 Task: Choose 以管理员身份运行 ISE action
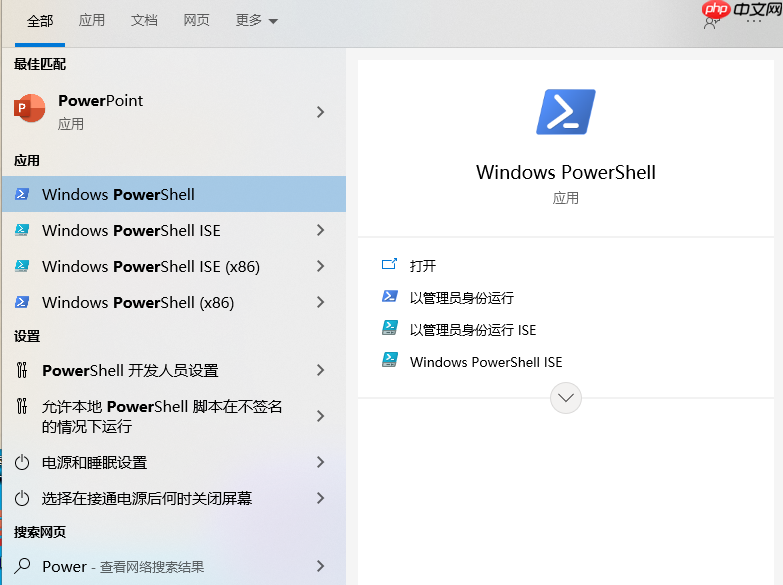click(x=473, y=330)
